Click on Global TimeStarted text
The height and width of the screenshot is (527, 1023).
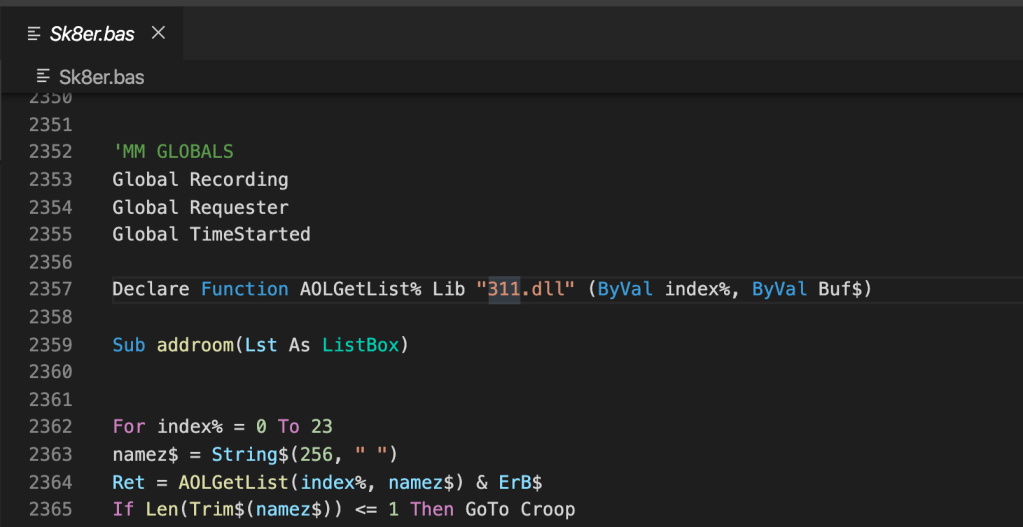coord(211,235)
